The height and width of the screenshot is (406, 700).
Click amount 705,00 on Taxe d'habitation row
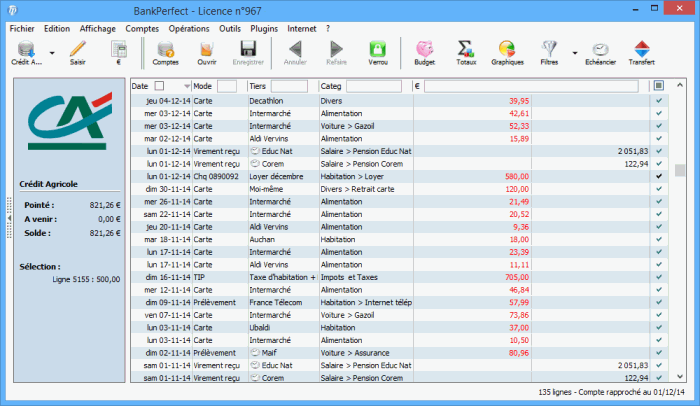pos(517,277)
